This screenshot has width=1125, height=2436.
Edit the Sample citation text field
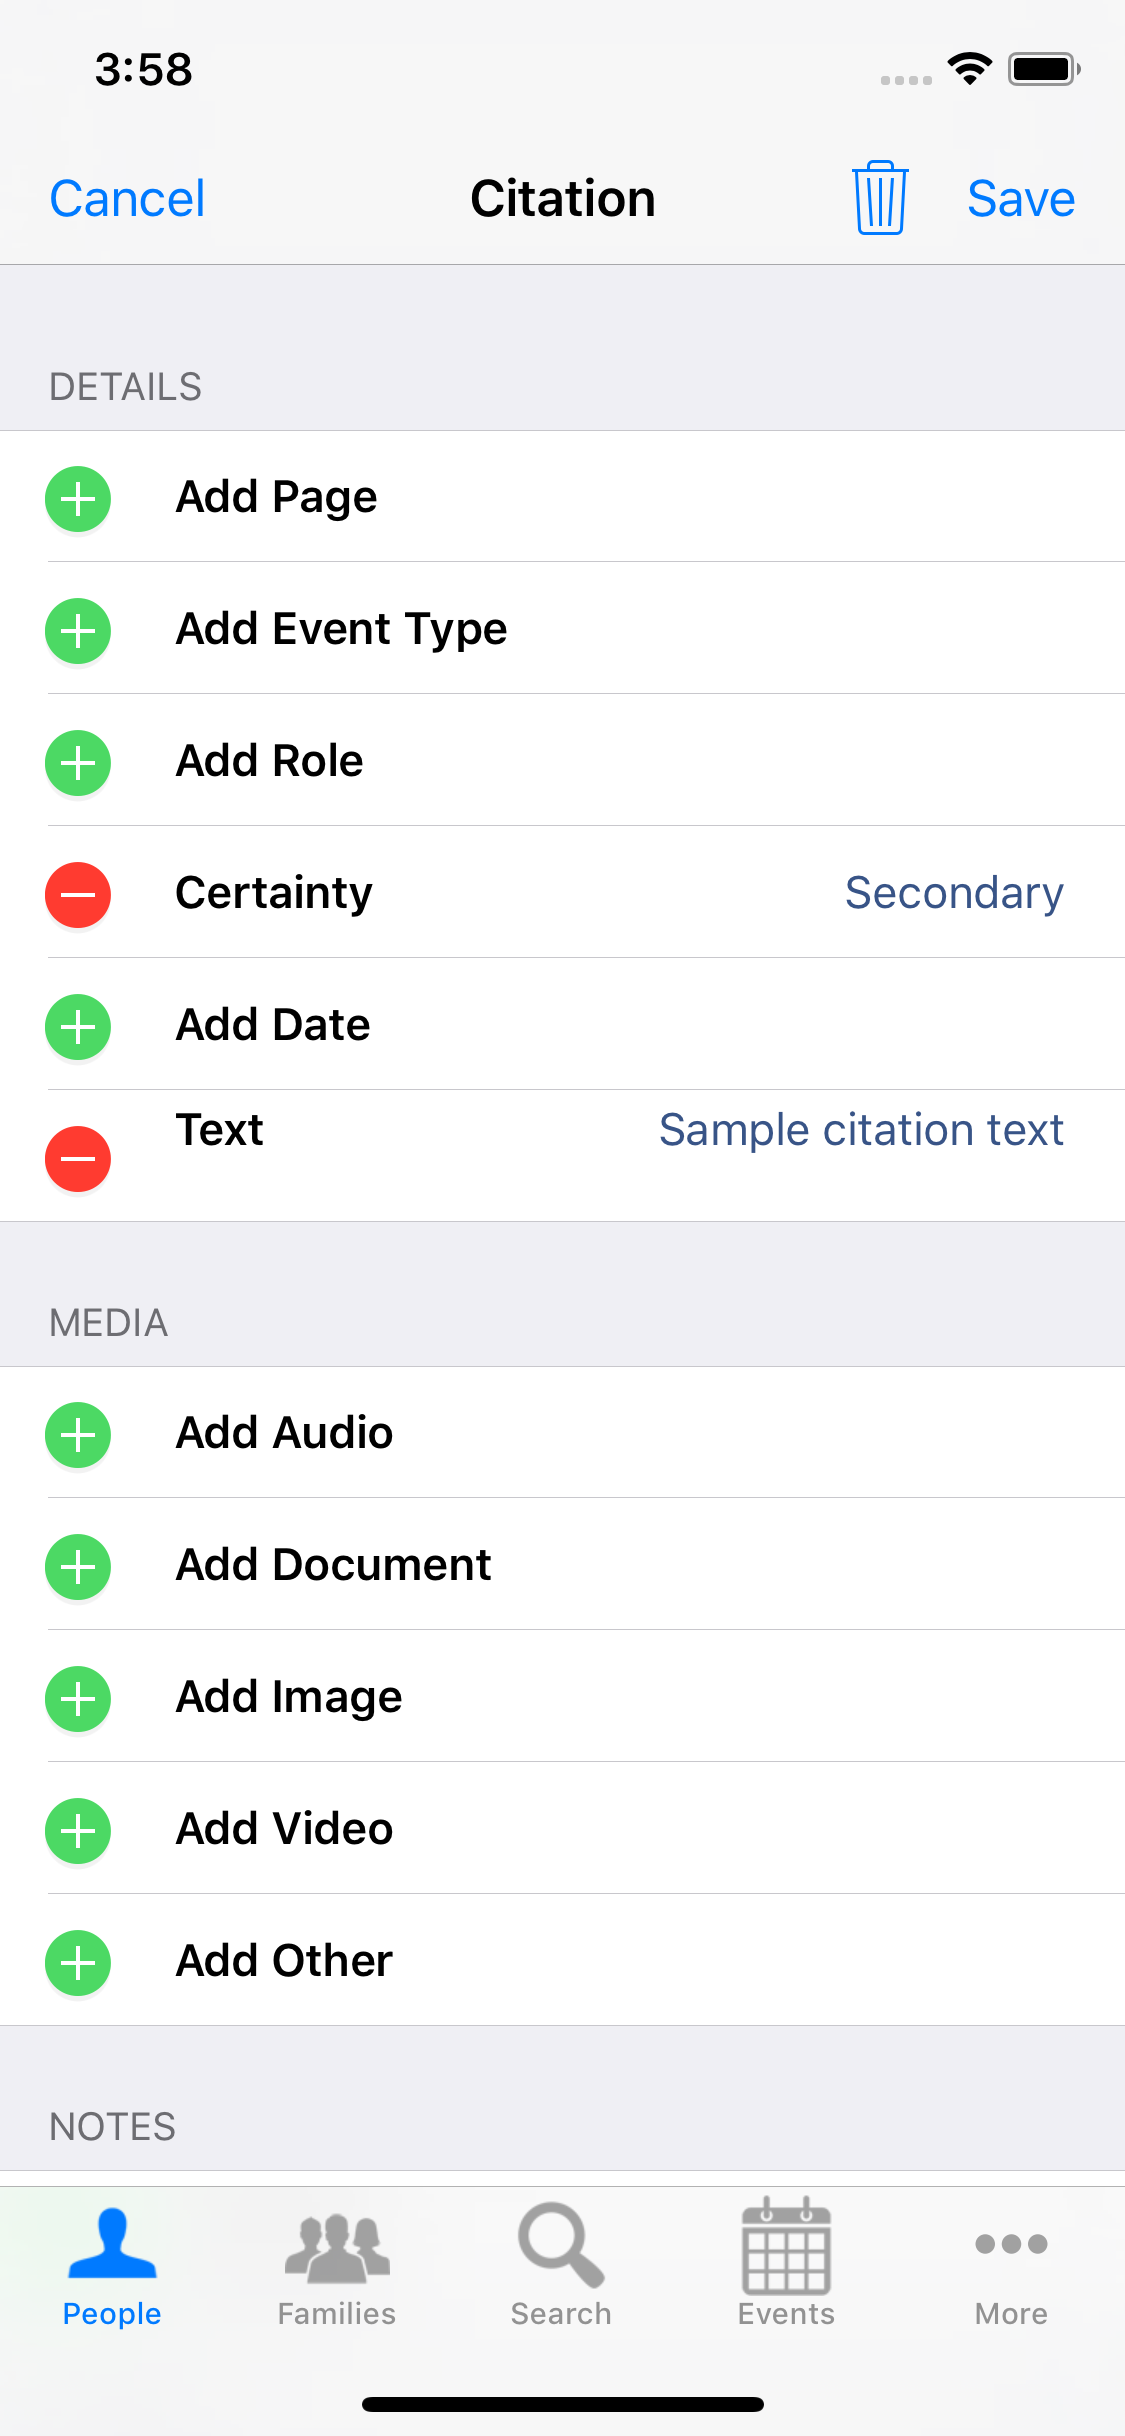point(860,1130)
